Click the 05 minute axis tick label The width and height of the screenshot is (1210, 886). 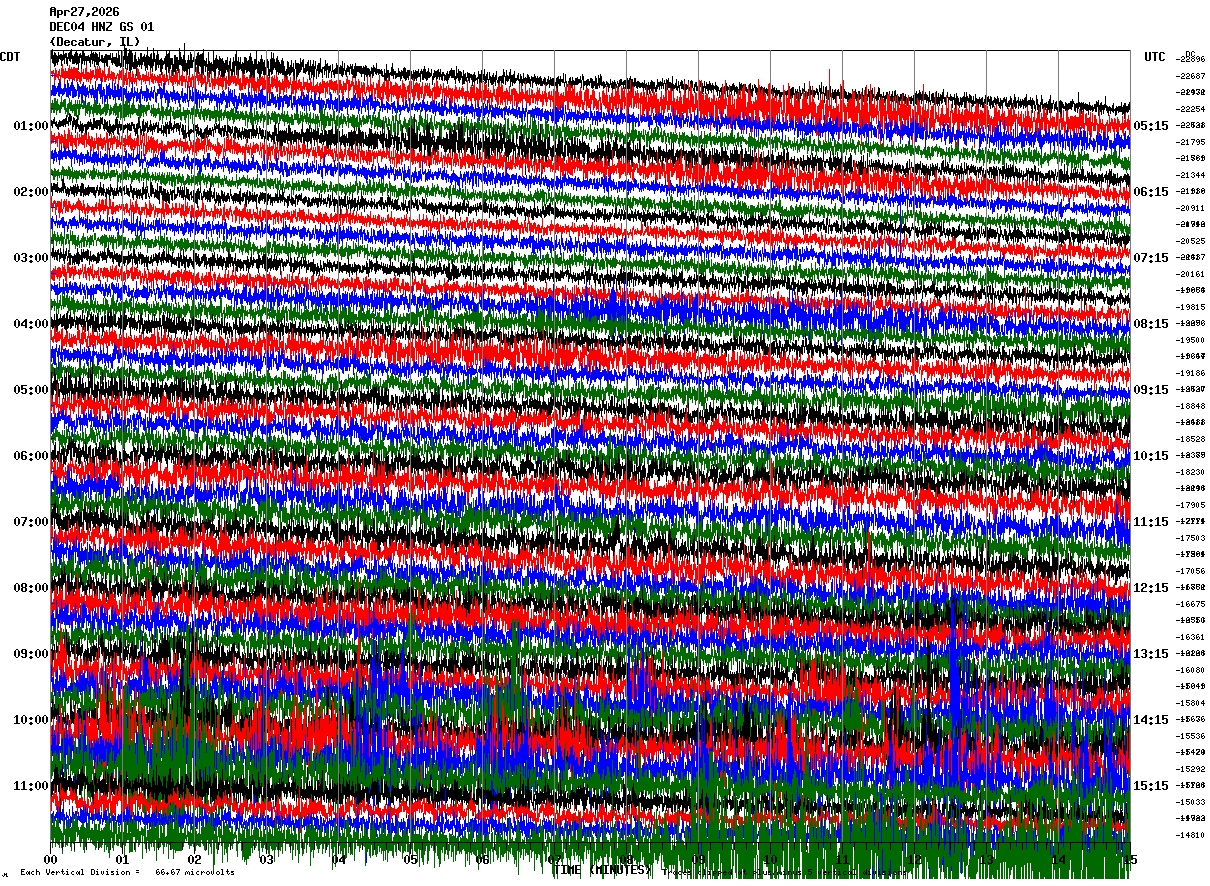[x=411, y=859]
